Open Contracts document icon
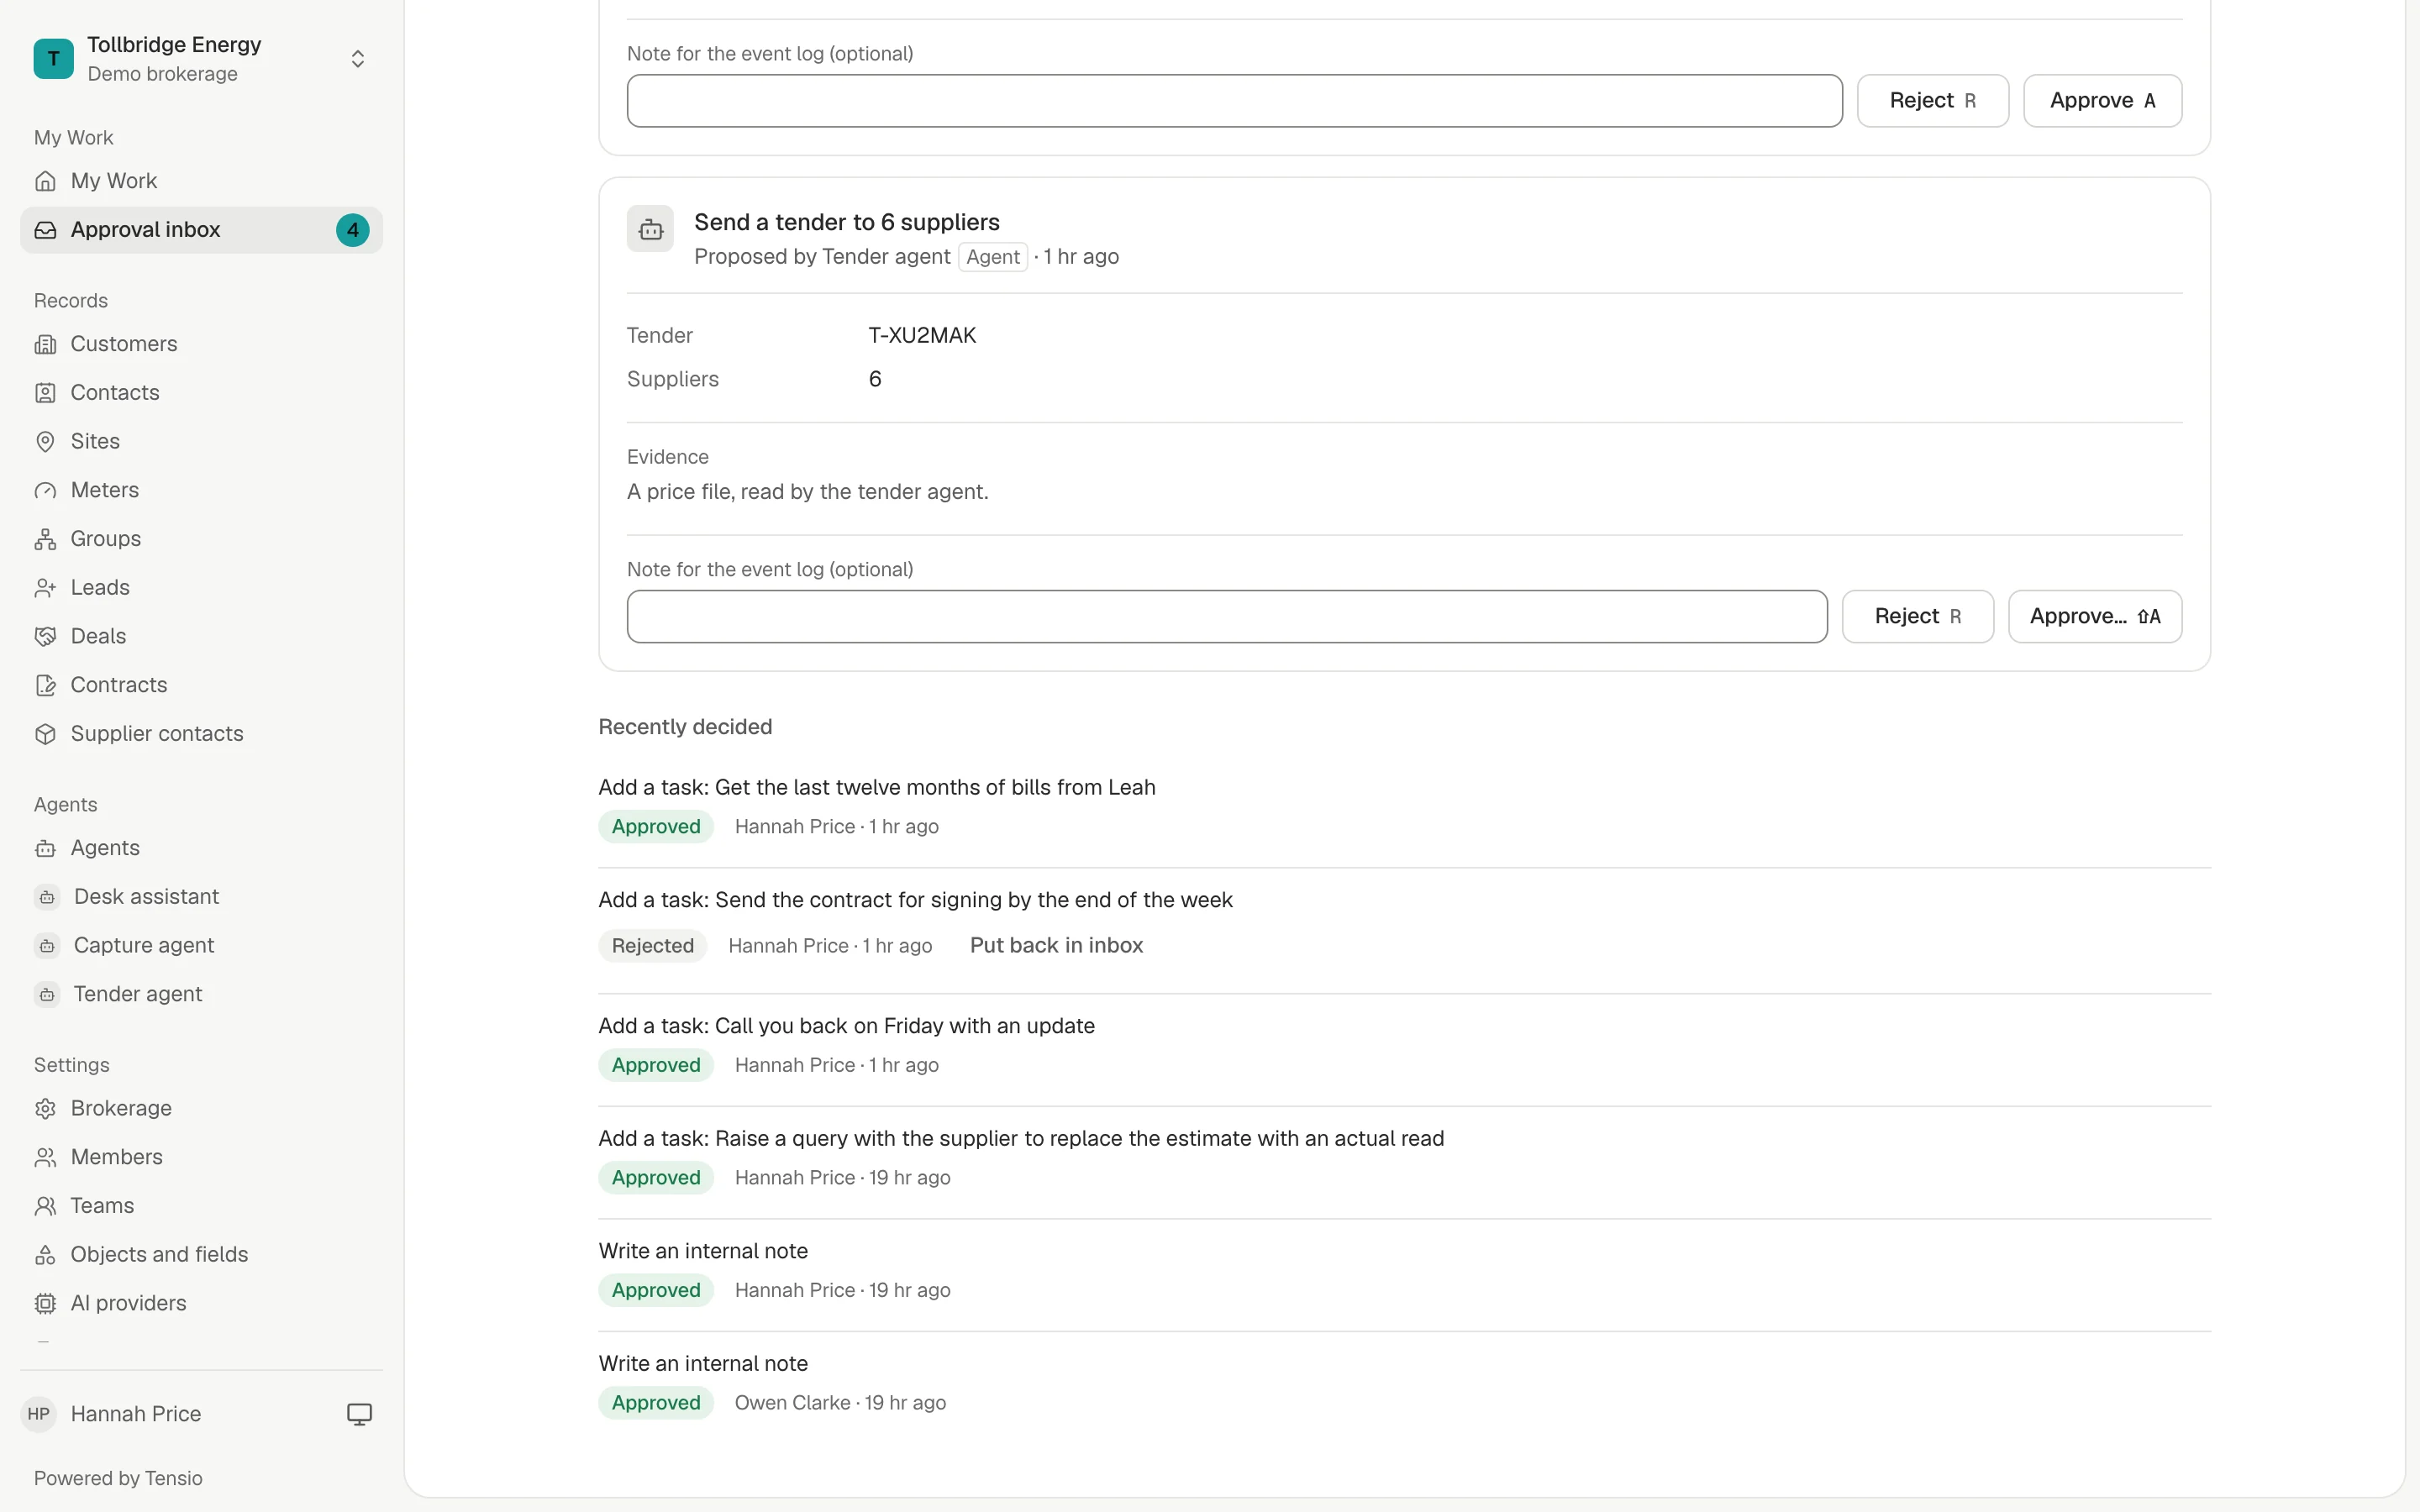2420x1512 pixels. coord(45,685)
